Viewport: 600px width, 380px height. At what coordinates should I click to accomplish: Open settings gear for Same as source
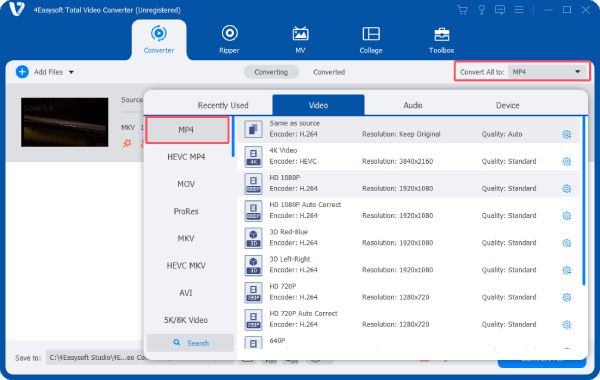(567, 134)
